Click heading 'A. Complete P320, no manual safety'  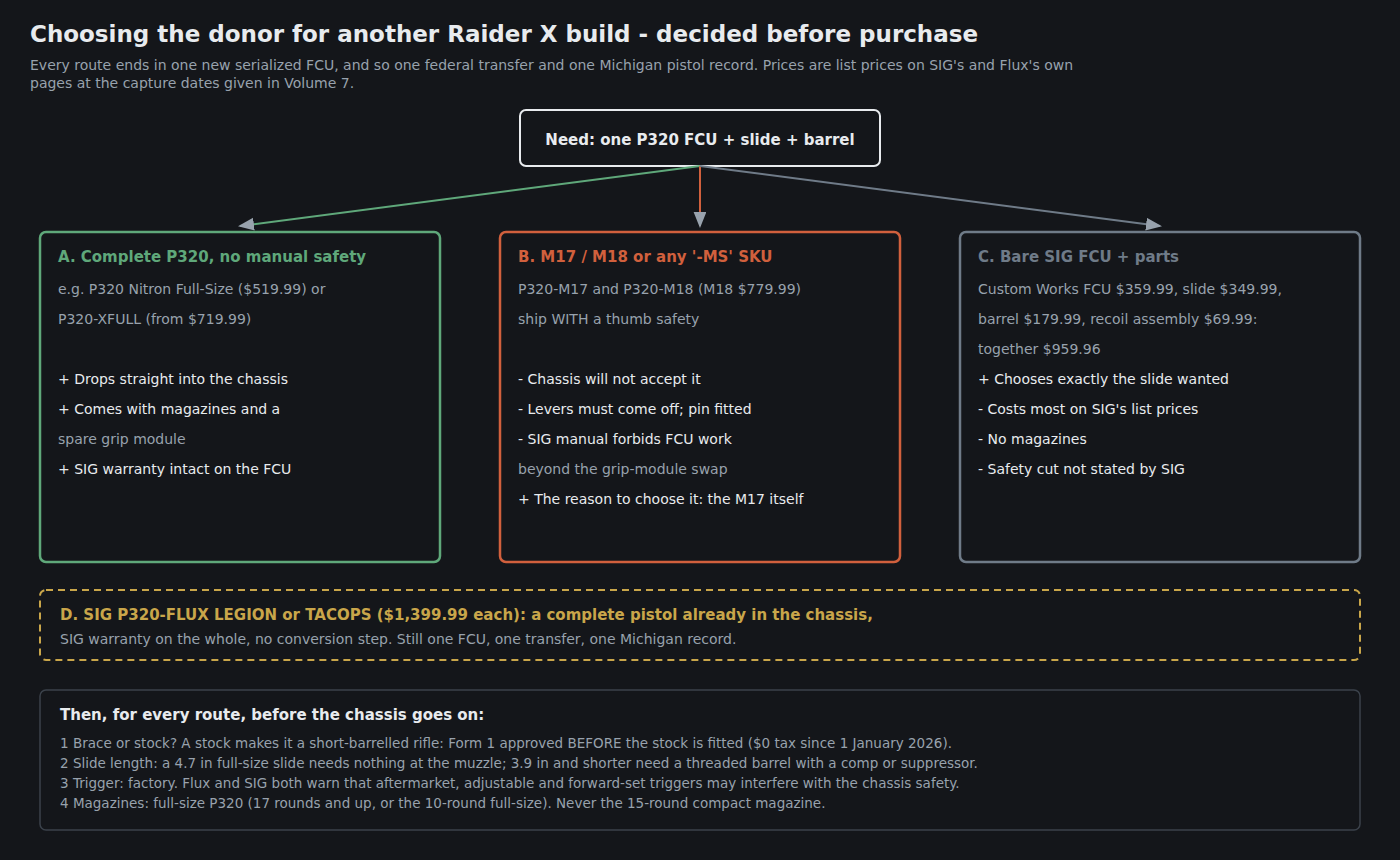212,257
